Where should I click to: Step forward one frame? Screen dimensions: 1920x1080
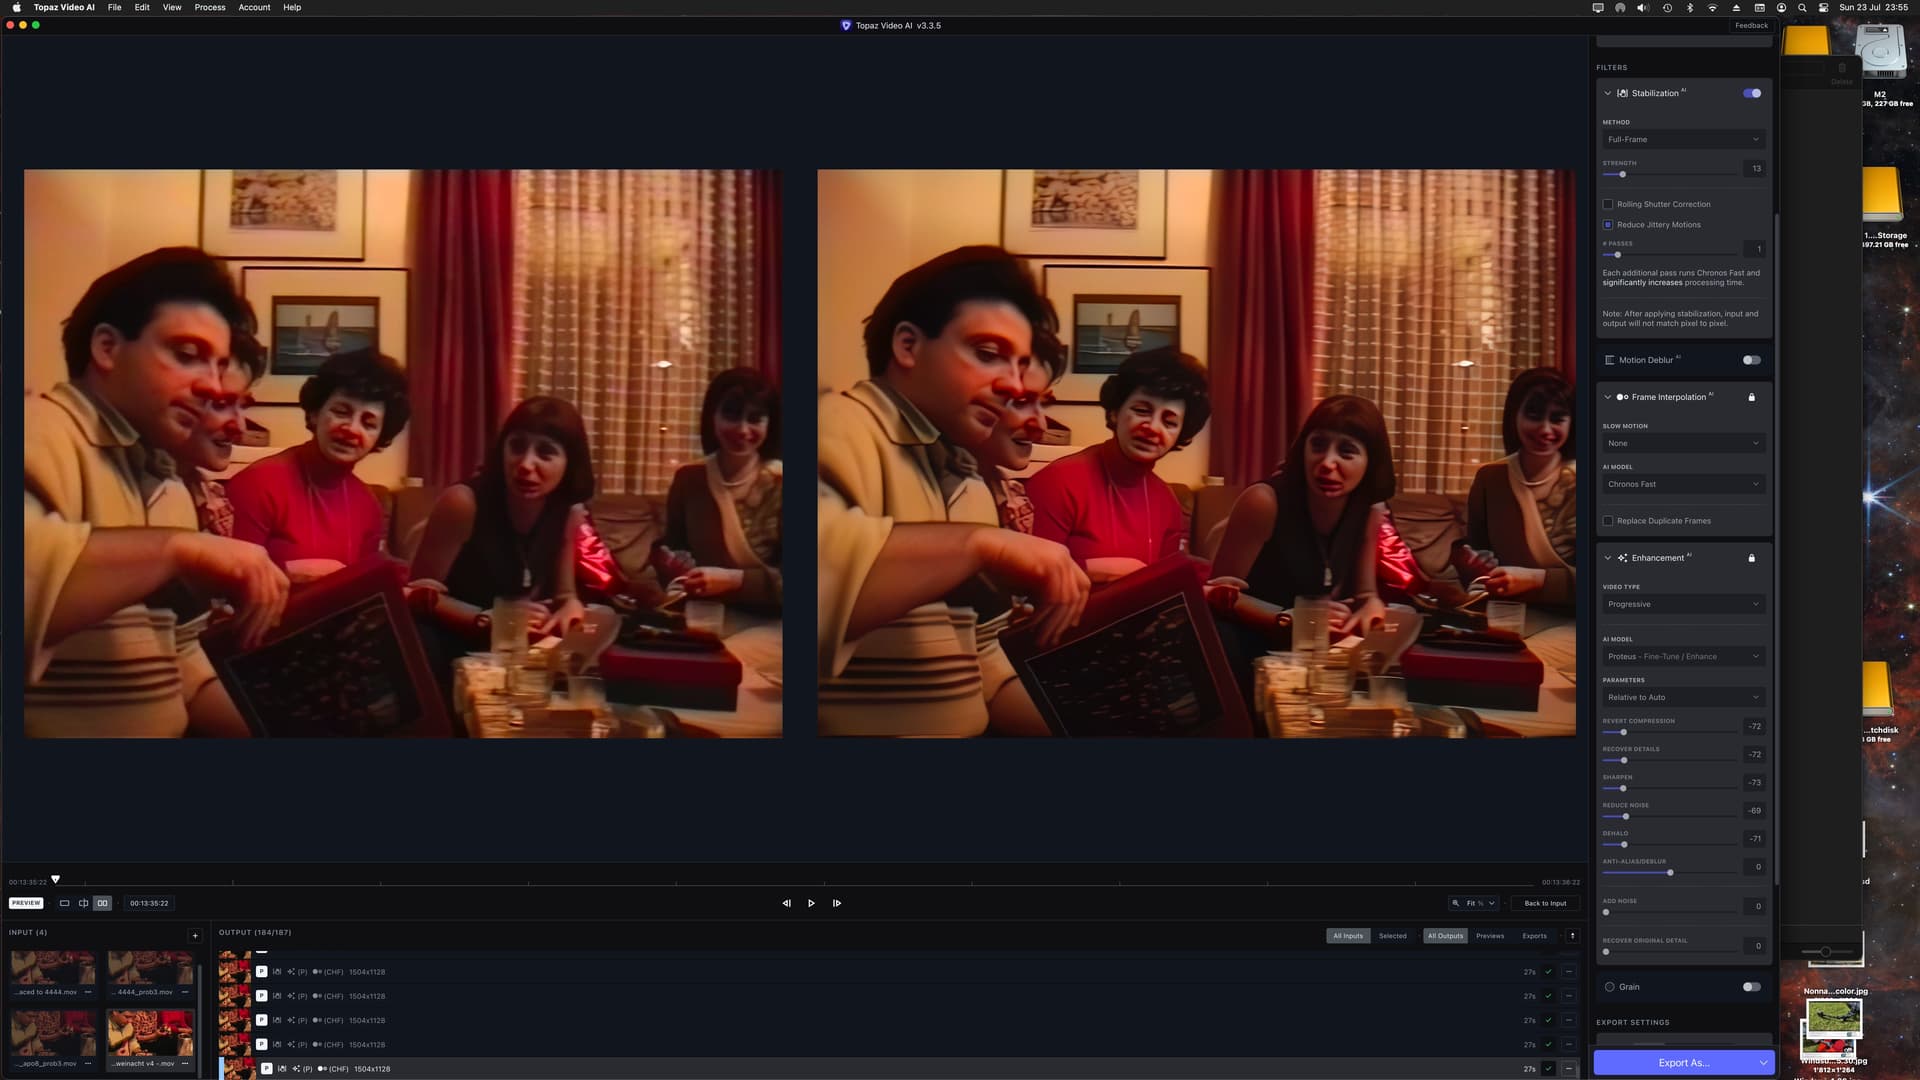tap(837, 903)
